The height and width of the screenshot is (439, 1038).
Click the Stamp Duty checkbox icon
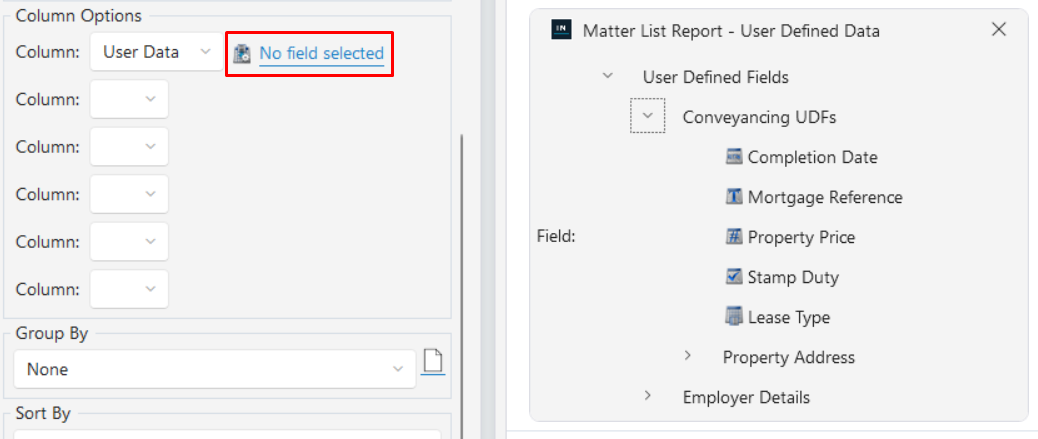pos(733,276)
